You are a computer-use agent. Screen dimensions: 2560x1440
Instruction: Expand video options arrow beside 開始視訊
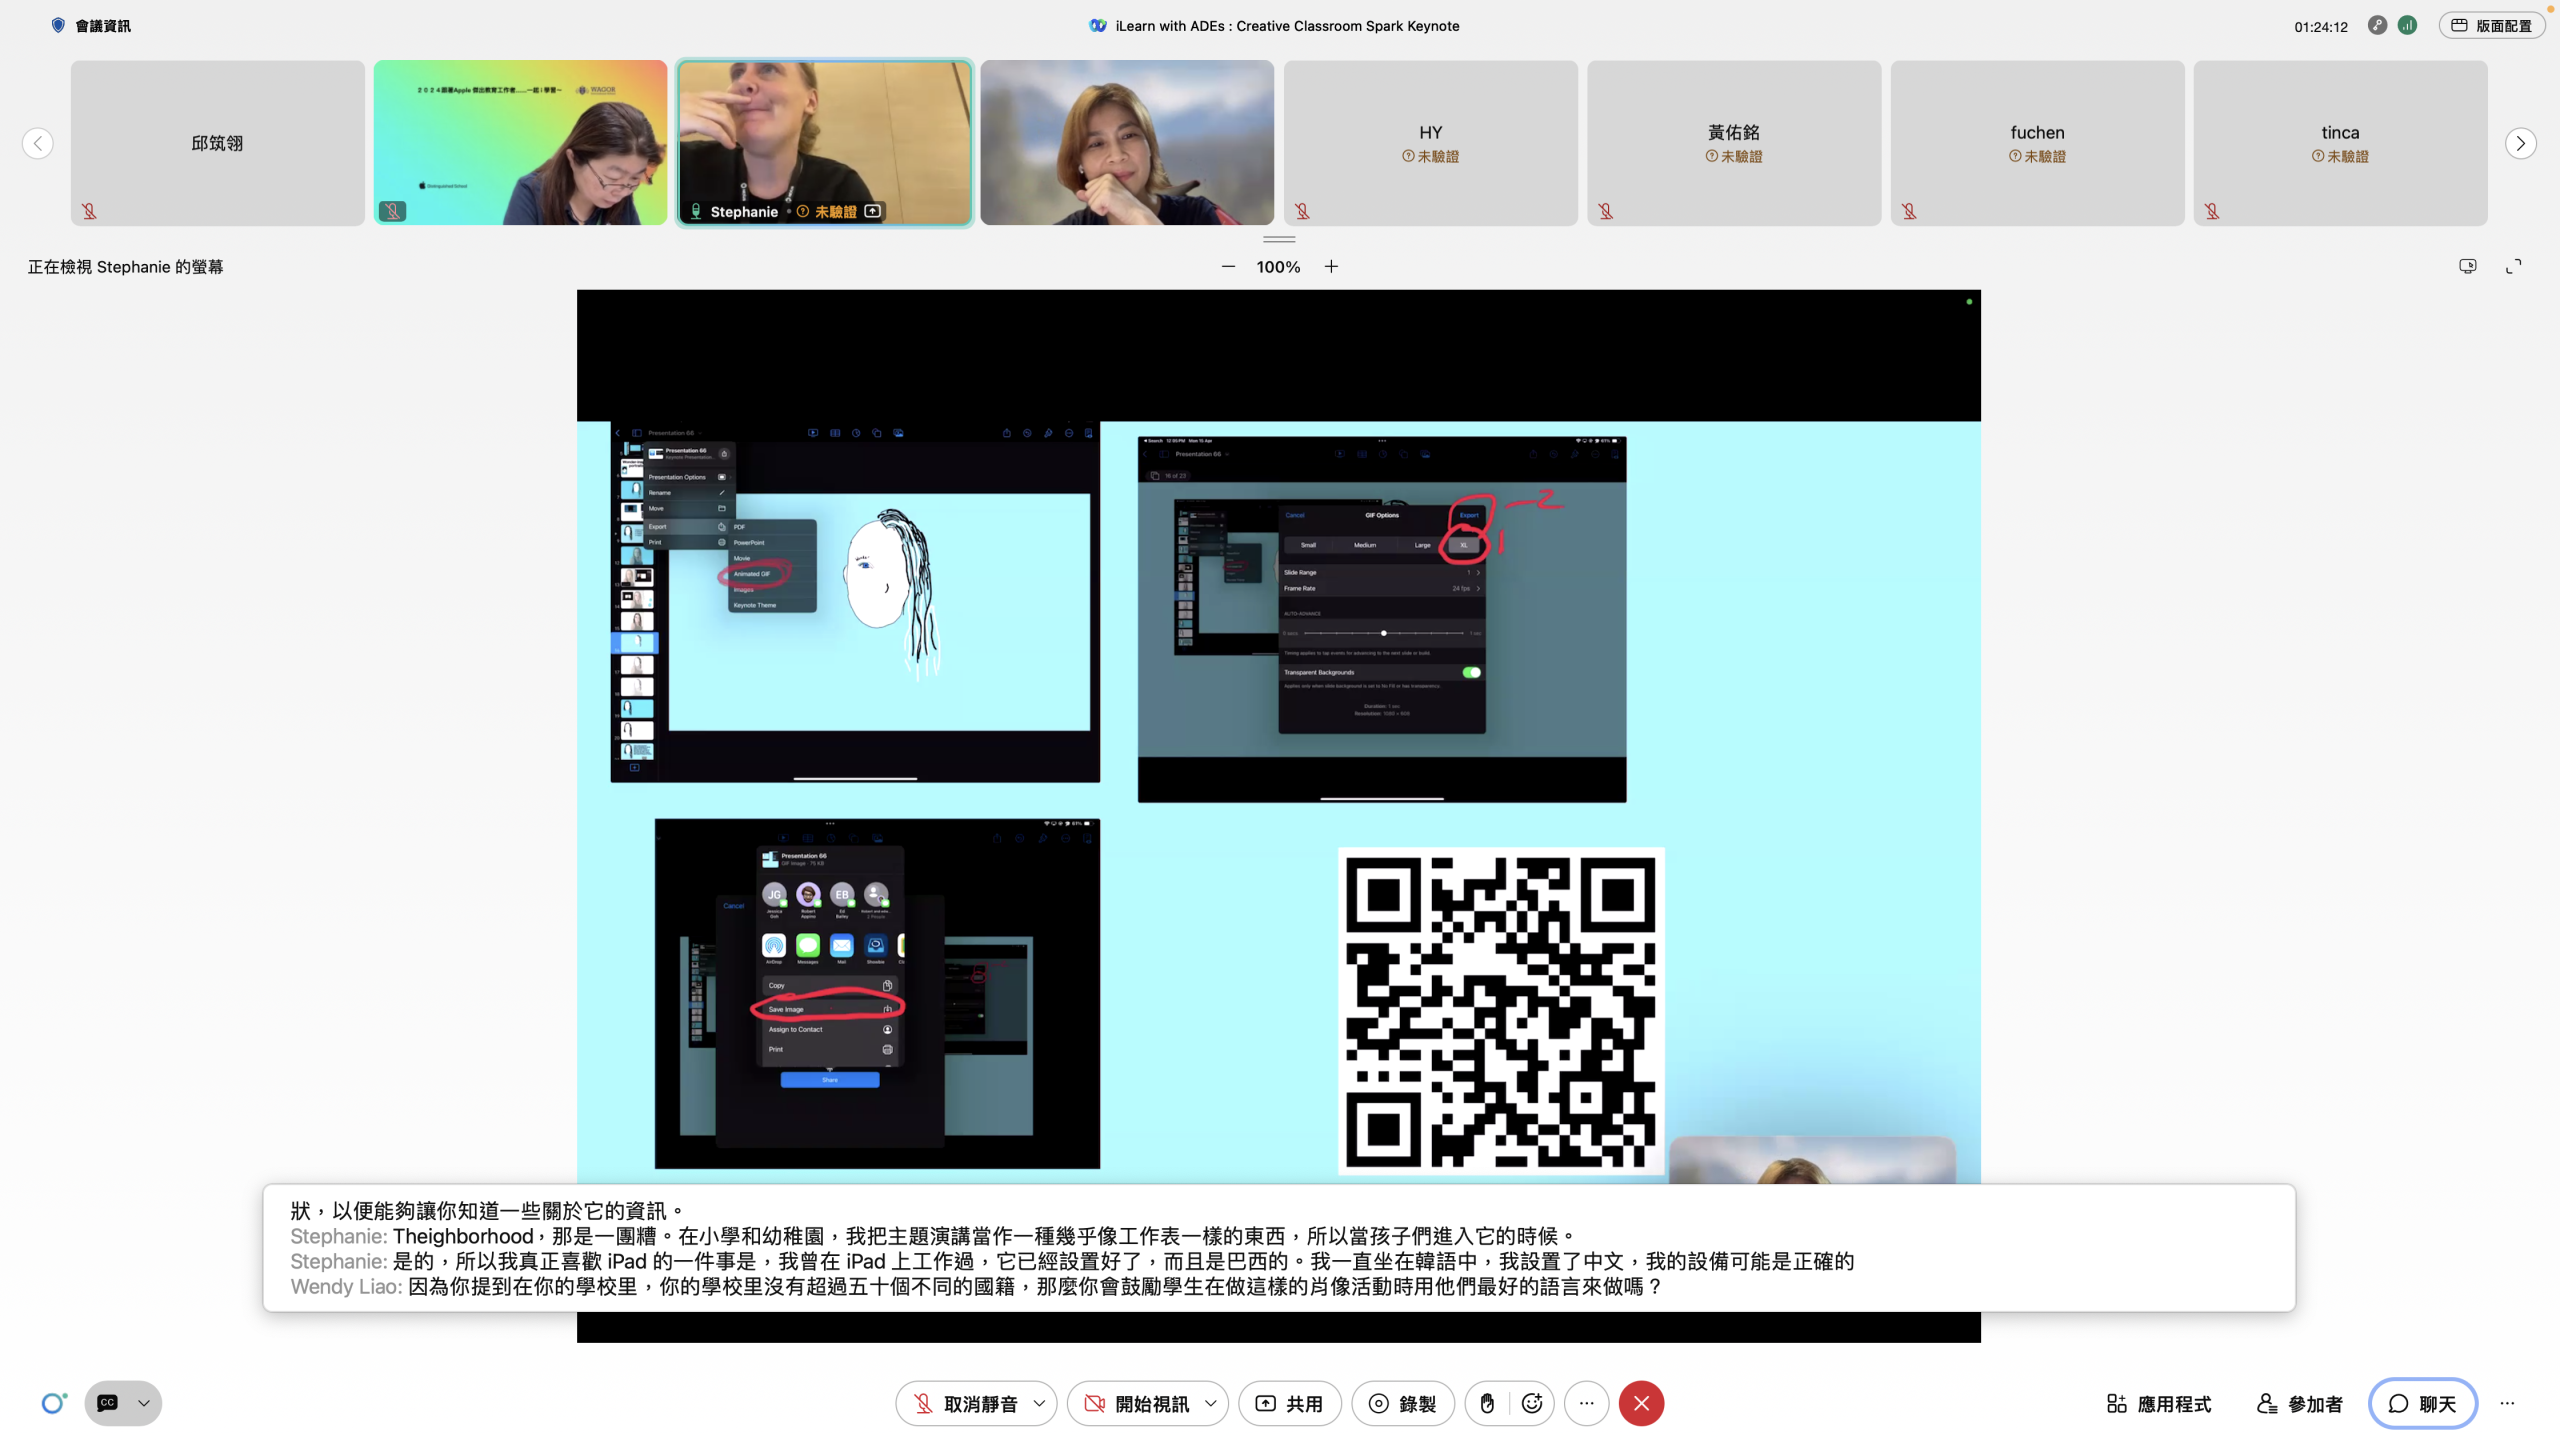coord(1211,1403)
